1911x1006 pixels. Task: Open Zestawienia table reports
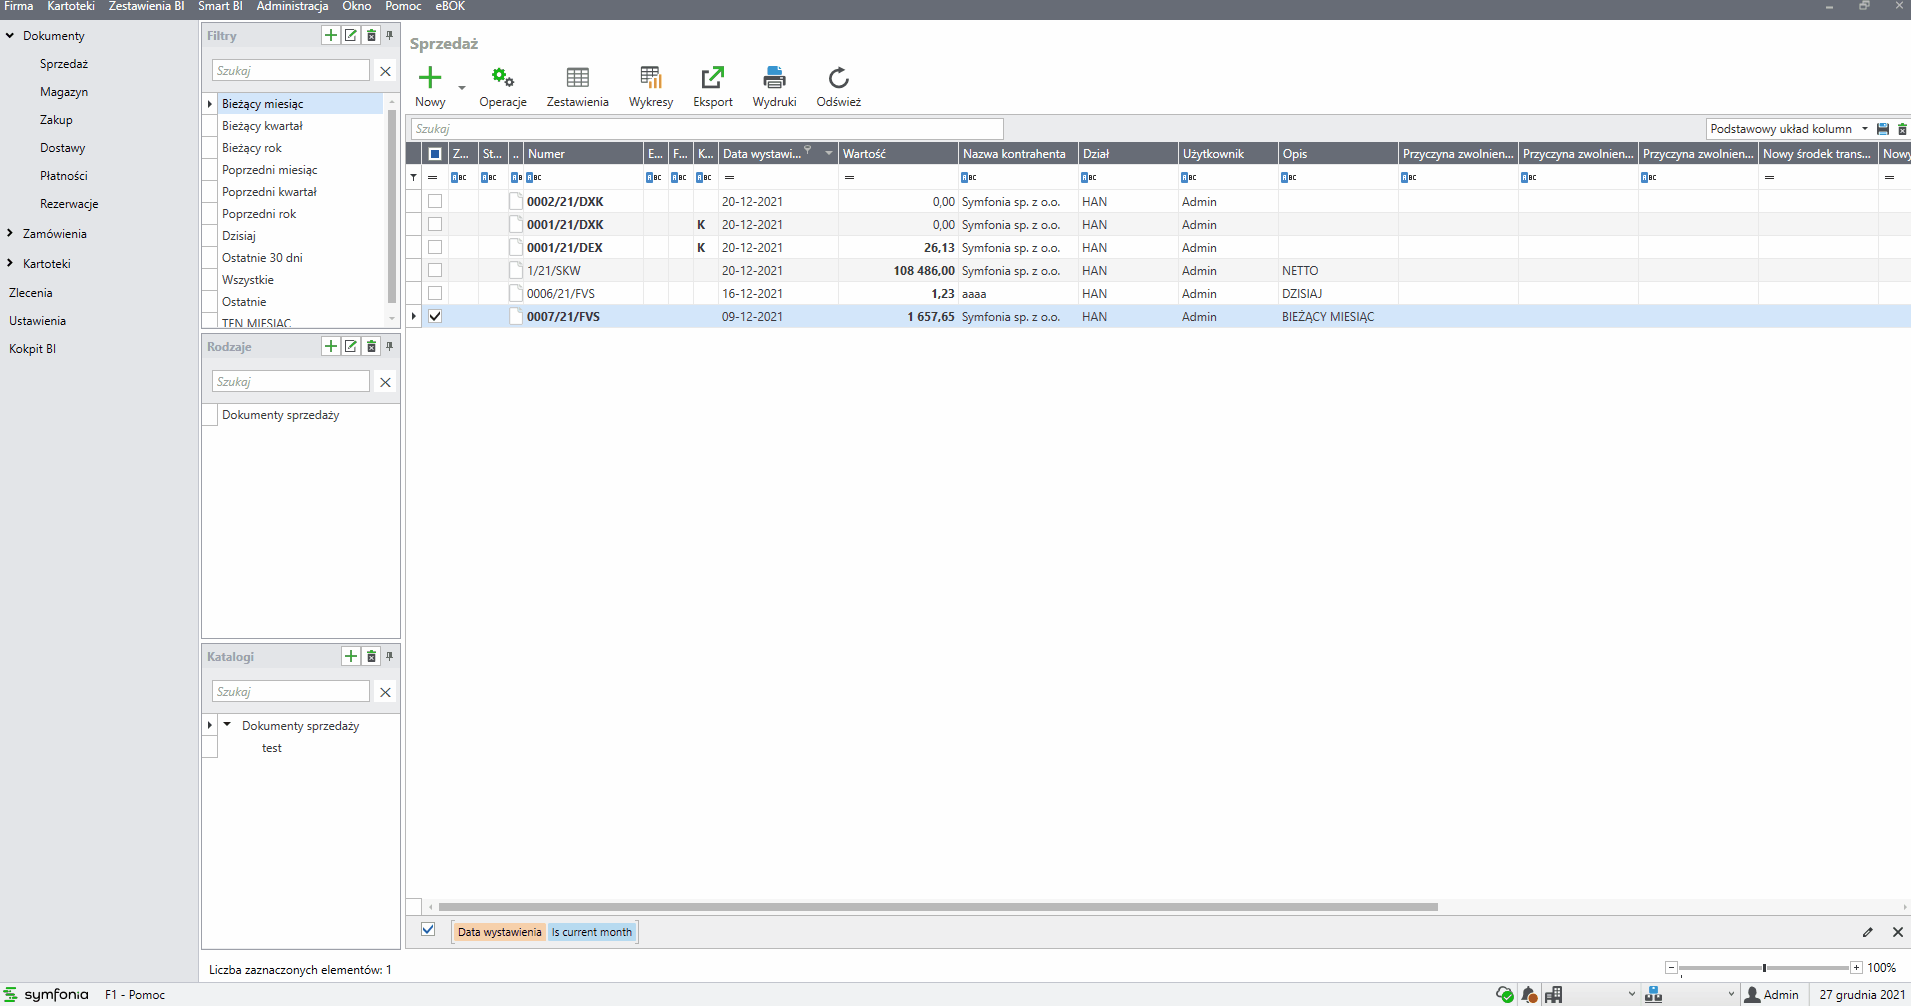click(577, 78)
